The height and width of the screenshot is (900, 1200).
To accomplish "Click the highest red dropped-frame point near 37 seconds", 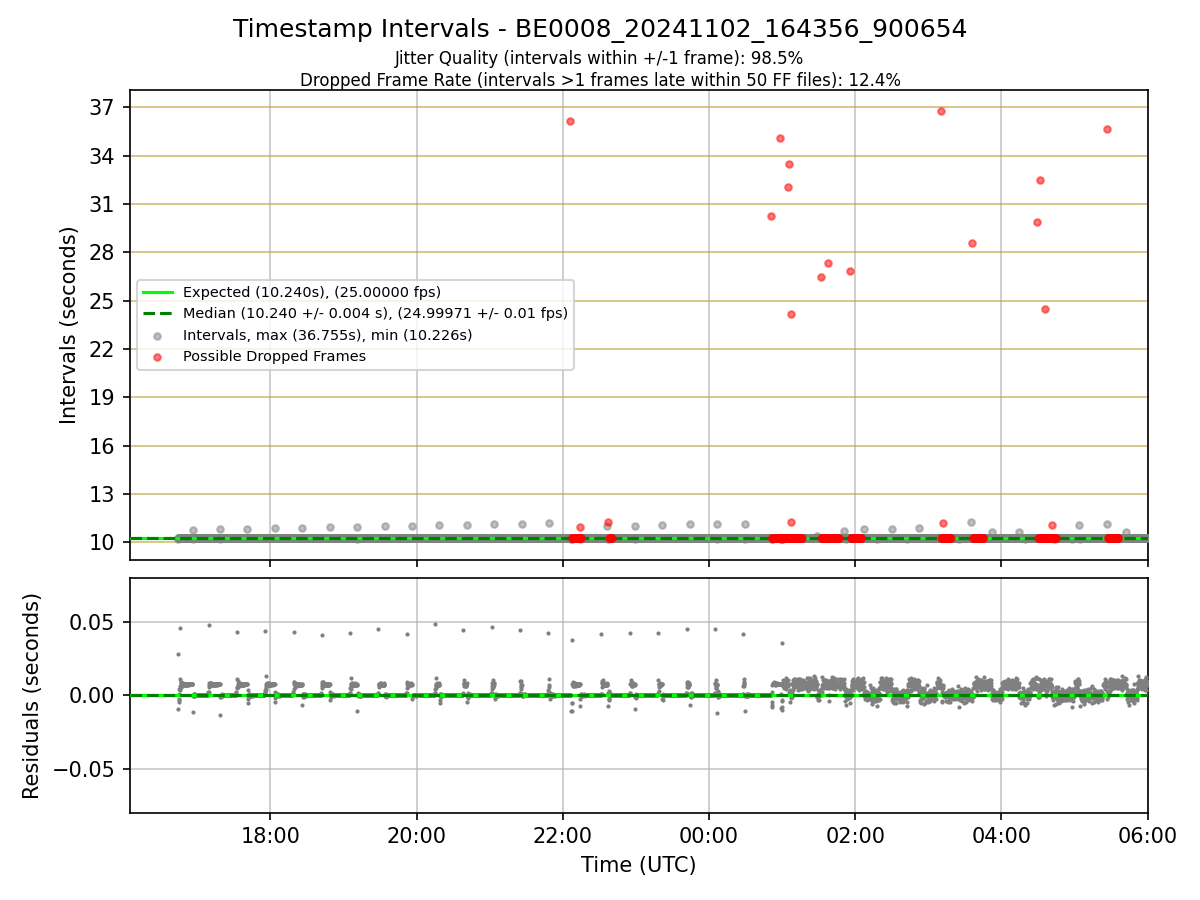I will pos(941,111).
